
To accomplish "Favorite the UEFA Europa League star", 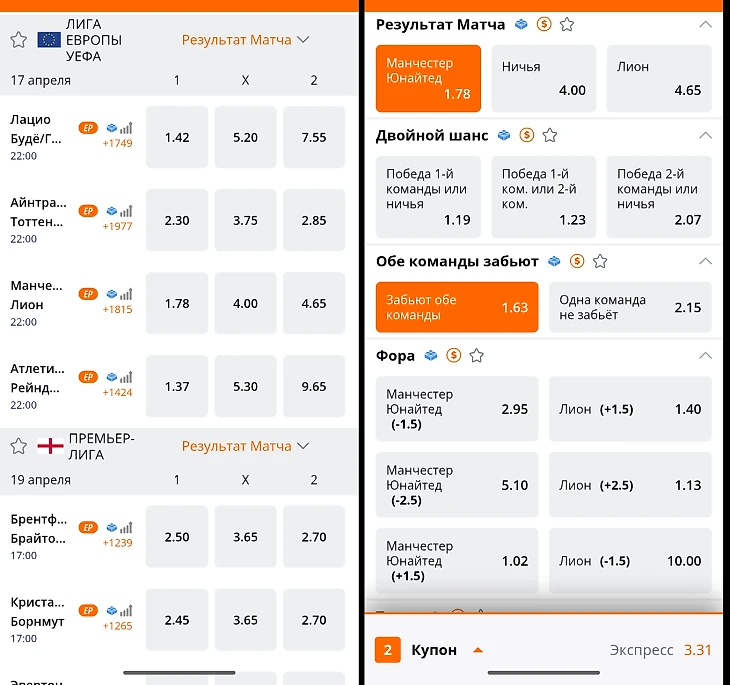I will point(18,40).
